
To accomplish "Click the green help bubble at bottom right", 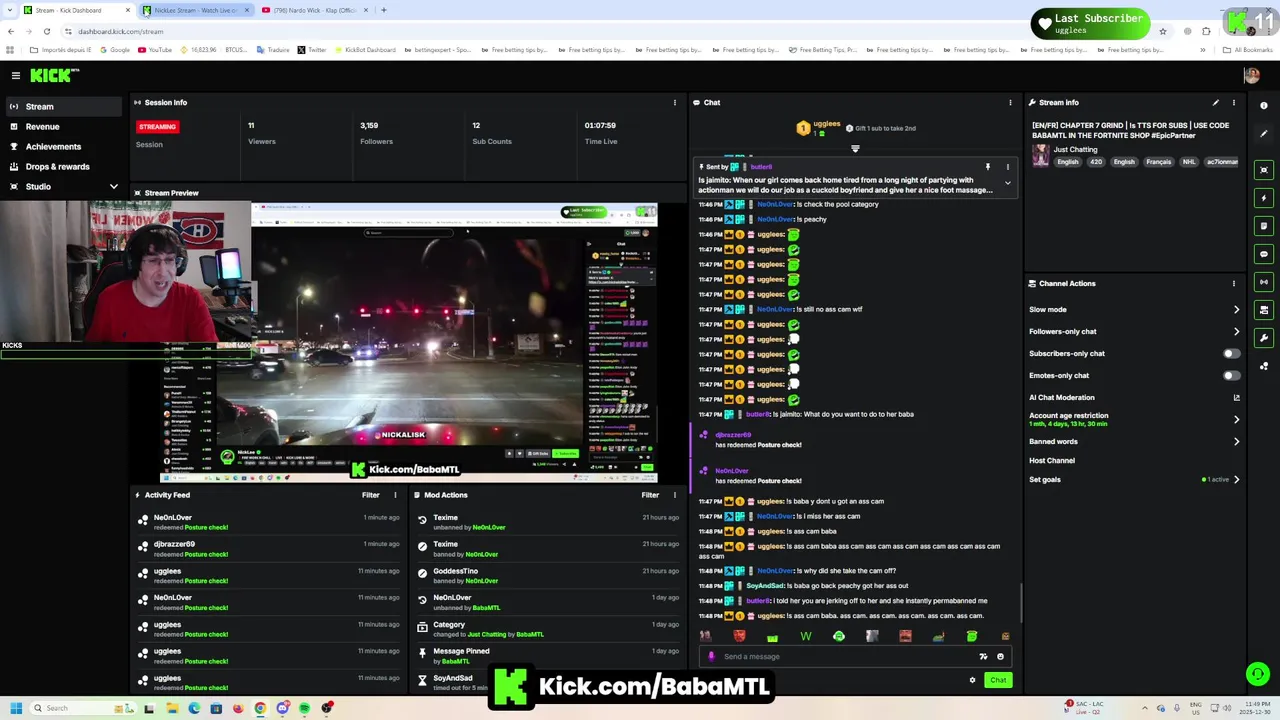I will [x=1257, y=674].
